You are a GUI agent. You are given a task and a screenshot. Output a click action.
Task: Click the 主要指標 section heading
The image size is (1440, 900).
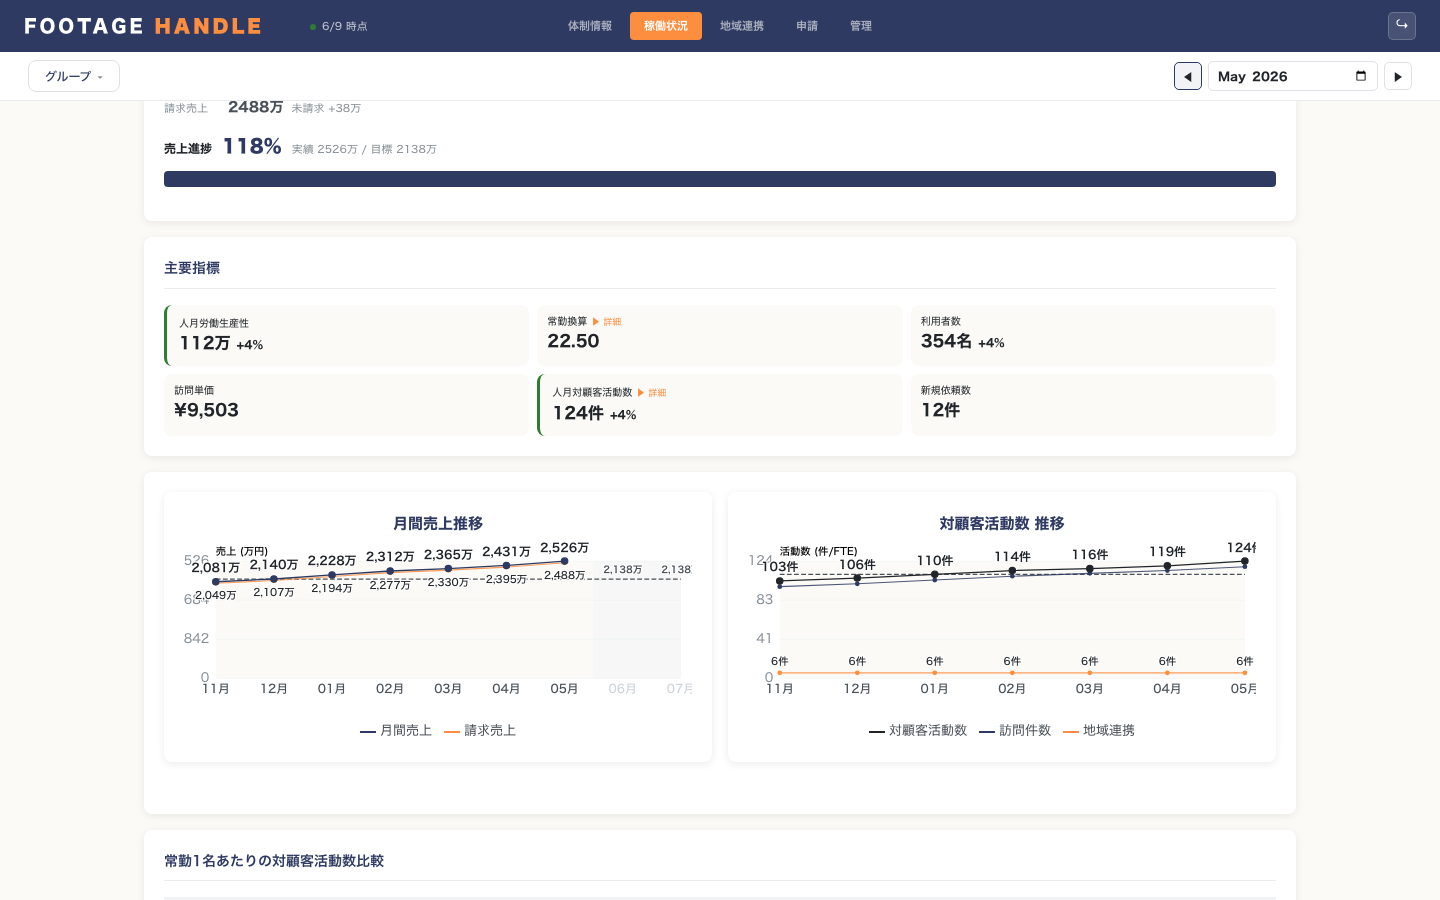(x=192, y=268)
